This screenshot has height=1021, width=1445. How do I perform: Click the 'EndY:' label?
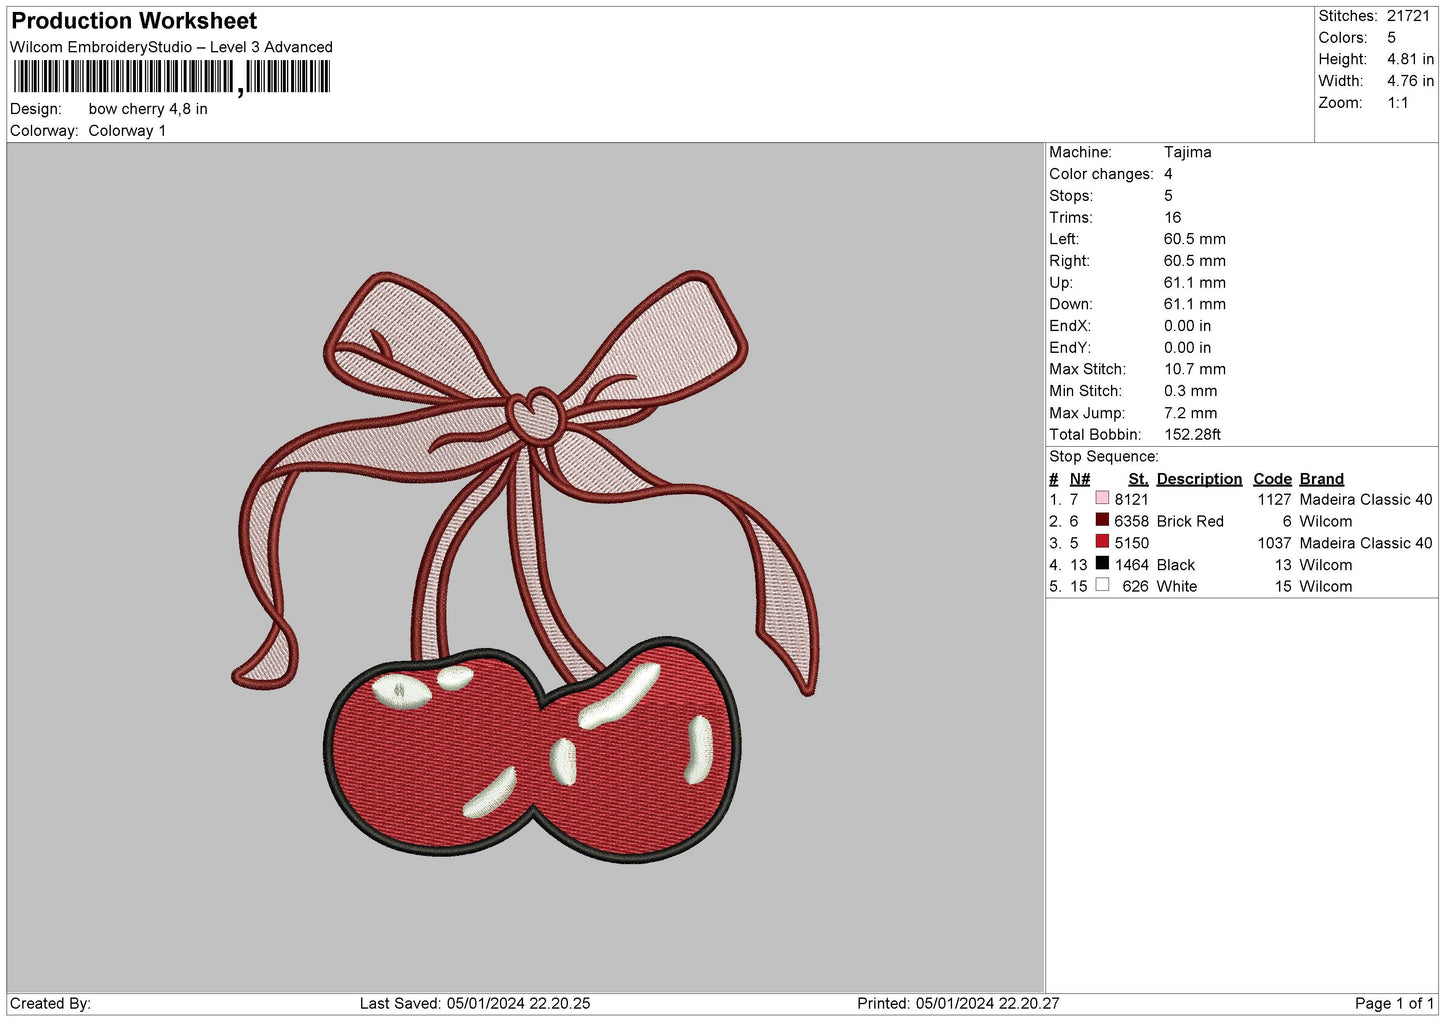pyautogui.click(x=1069, y=348)
